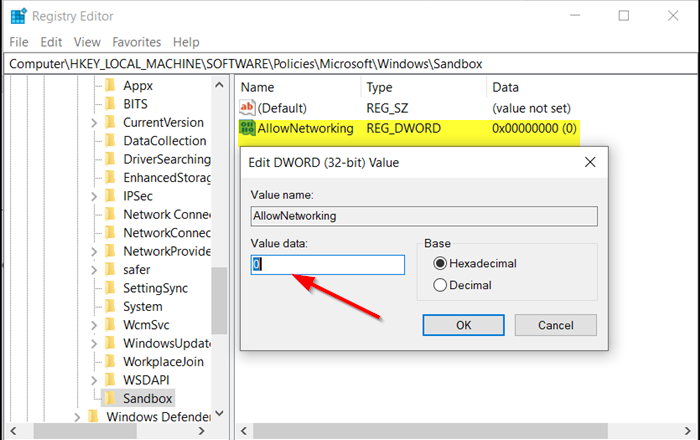Click the DataCollection folder icon
This screenshot has height=440, width=700.
pos(110,141)
